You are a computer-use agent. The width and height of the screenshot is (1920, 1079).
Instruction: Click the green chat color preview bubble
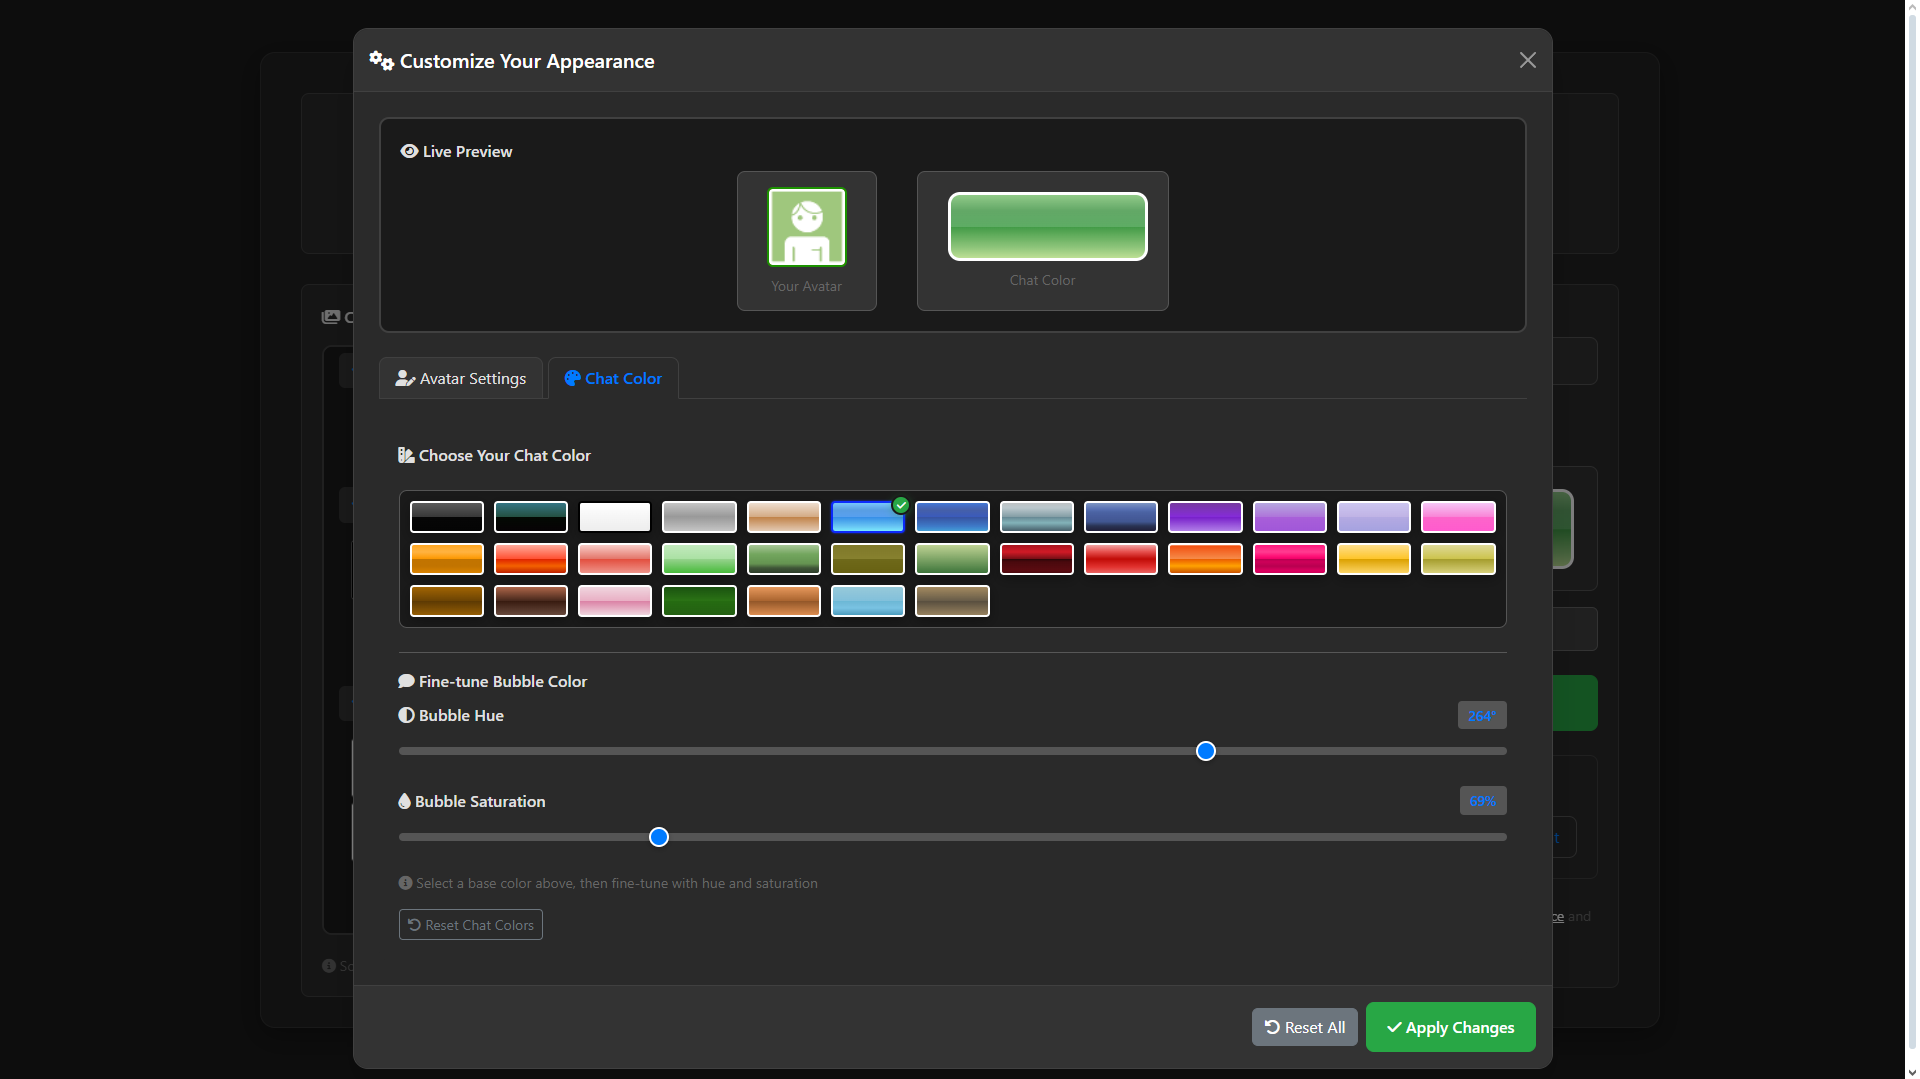[1047, 227]
